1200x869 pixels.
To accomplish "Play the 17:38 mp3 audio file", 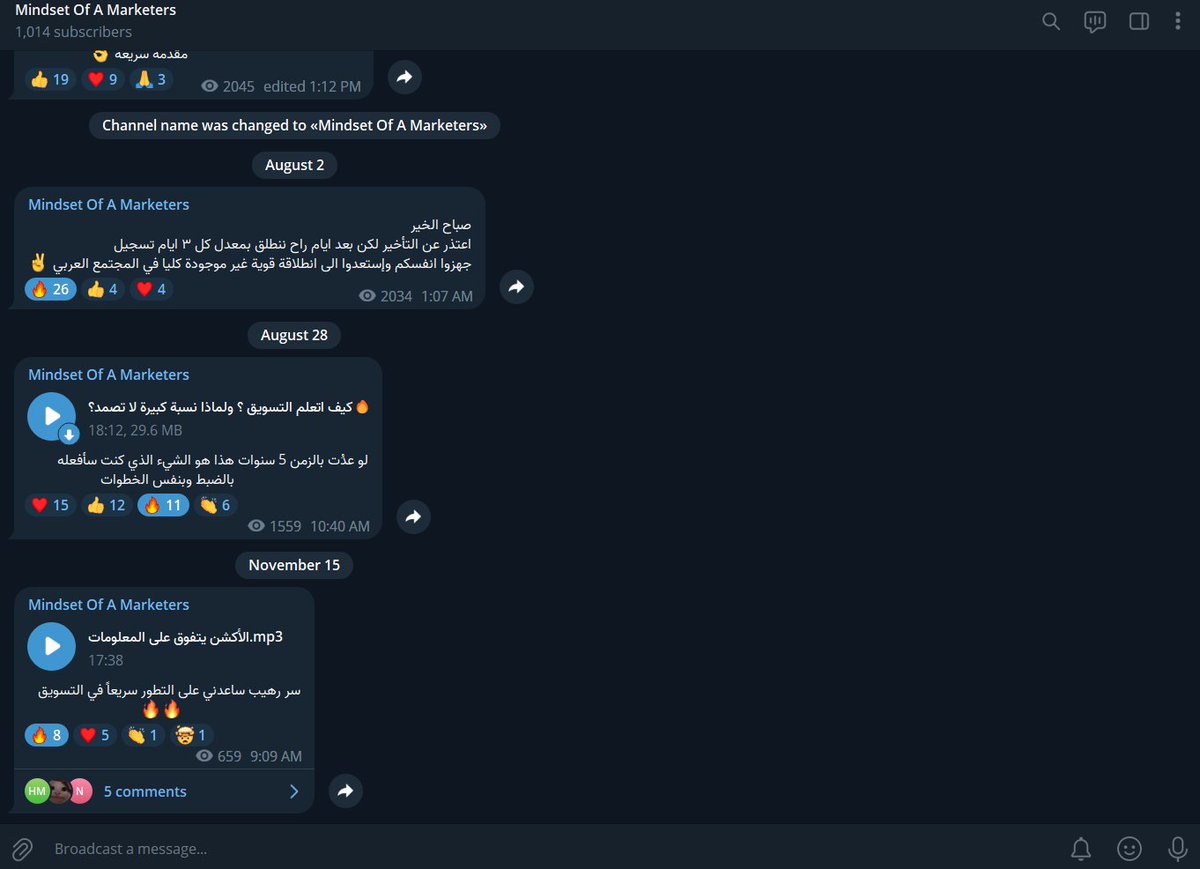I will tap(52, 646).
